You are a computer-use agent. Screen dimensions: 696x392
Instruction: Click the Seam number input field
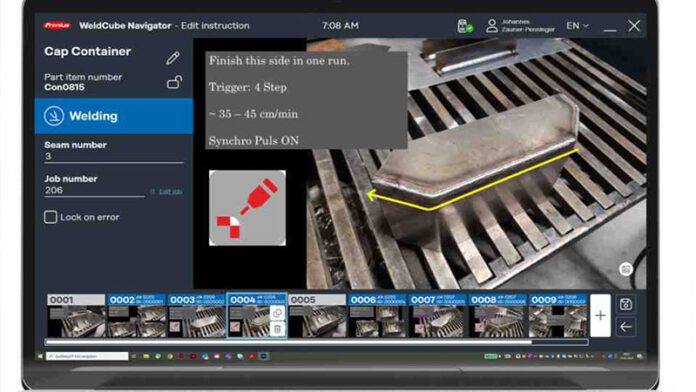point(114,156)
